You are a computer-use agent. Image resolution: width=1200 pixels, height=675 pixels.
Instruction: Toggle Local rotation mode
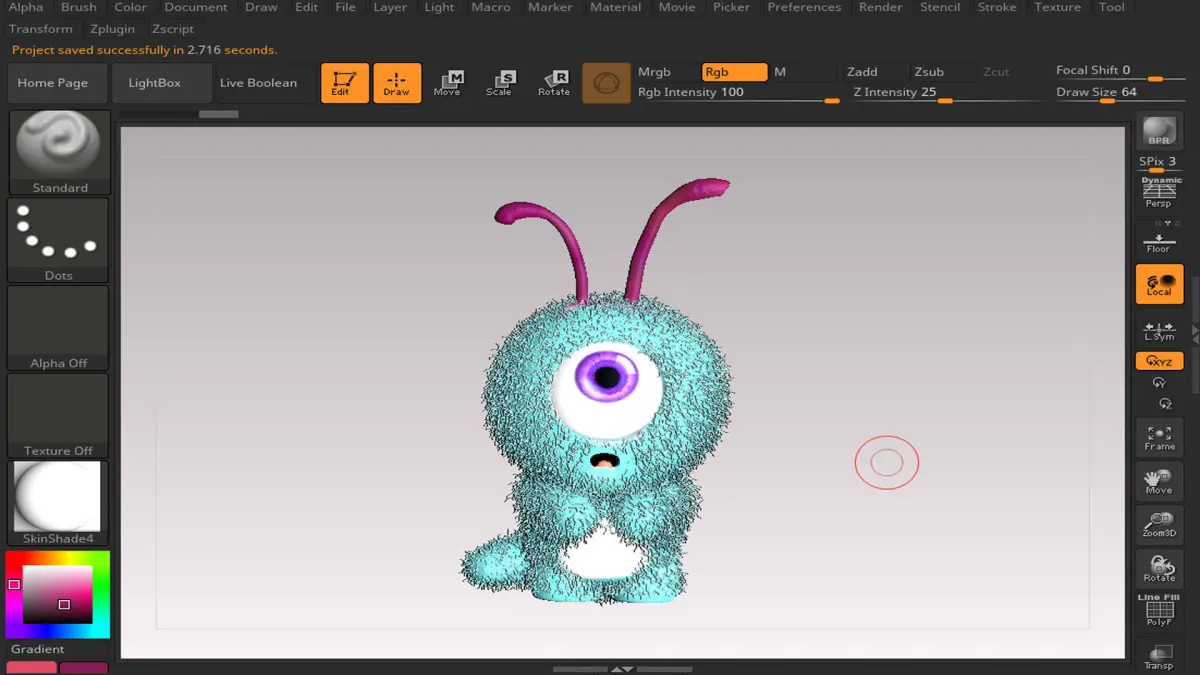point(1159,284)
